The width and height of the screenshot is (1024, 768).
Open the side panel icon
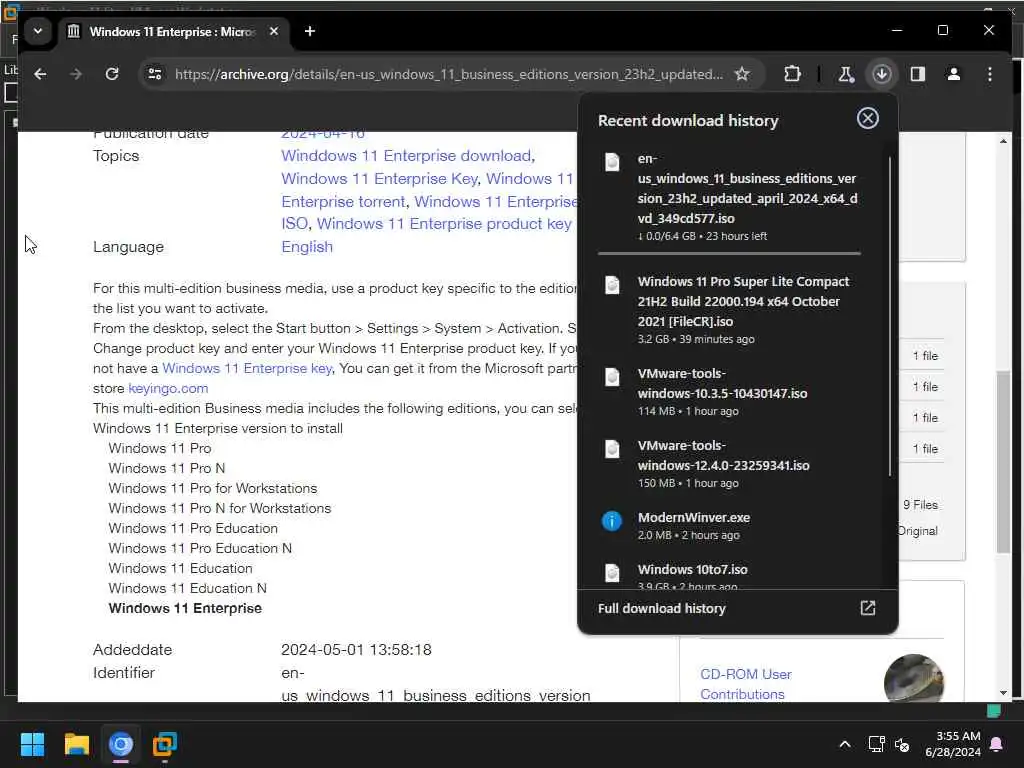pyautogui.click(x=918, y=74)
